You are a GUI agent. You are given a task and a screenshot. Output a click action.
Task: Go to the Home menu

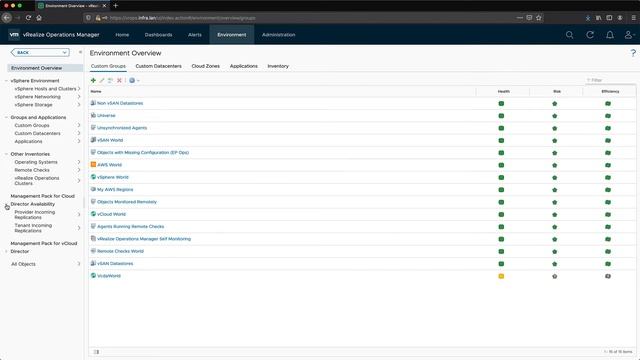point(122,35)
